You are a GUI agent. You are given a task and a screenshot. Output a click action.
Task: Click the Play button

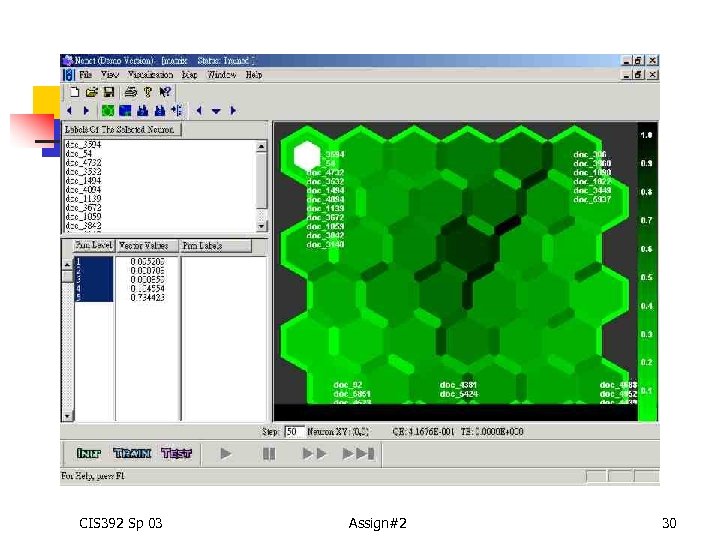click(x=225, y=454)
